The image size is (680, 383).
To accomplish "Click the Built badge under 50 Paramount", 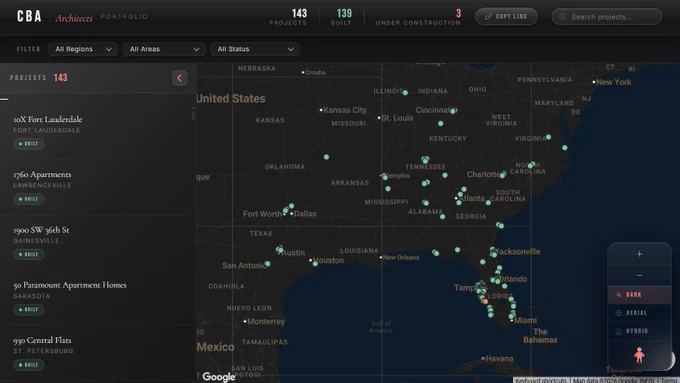I will click(29, 310).
